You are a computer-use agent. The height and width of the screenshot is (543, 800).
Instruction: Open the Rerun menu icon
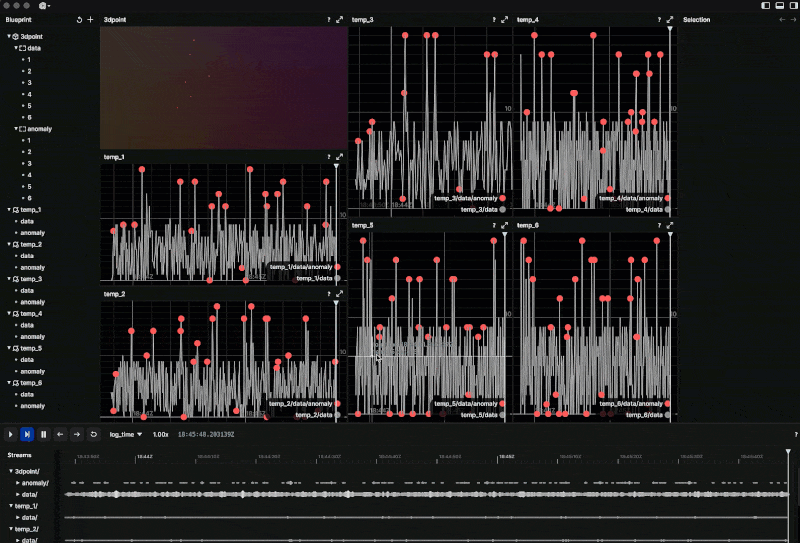pyautogui.click(x=44, y=6)
